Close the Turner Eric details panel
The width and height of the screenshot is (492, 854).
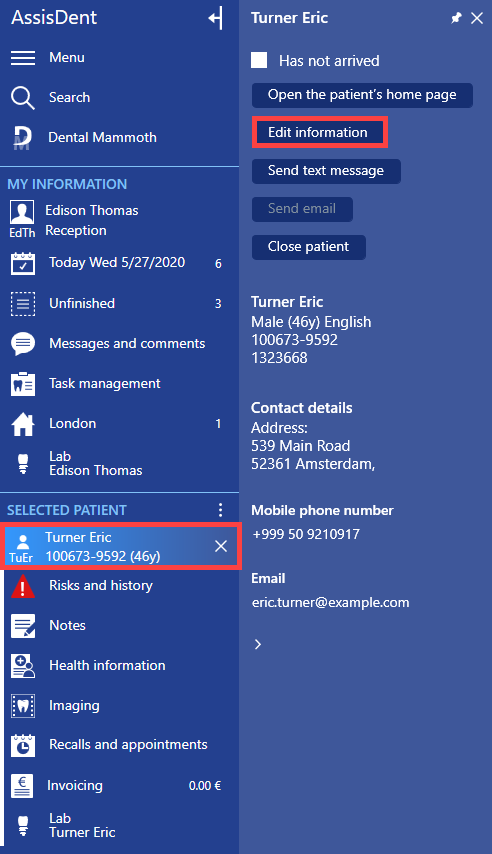tap(477, 18)
